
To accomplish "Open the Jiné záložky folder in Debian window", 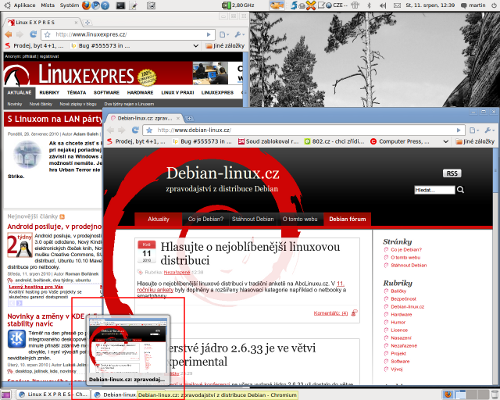I will click(x=475, y=142).
